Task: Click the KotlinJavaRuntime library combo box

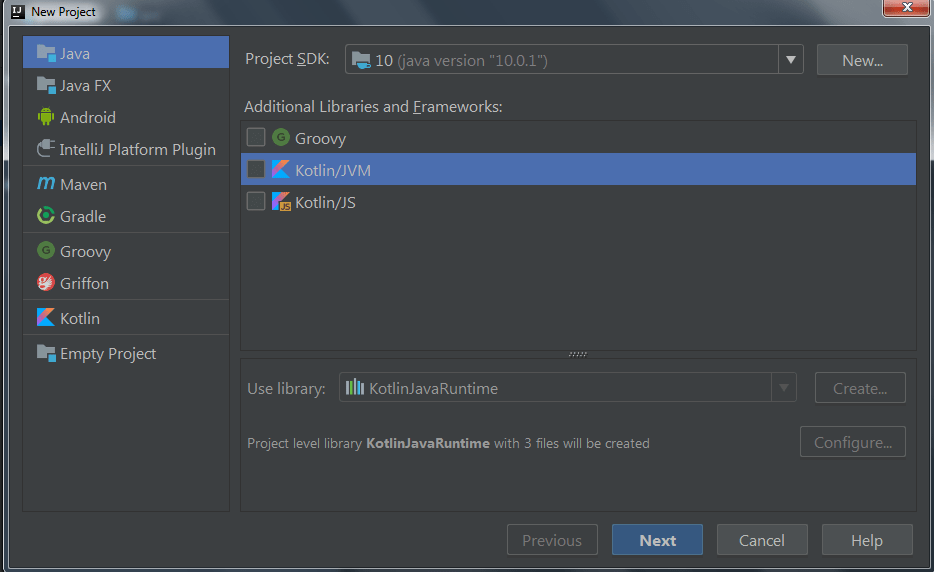Action: tap(568, 388)
